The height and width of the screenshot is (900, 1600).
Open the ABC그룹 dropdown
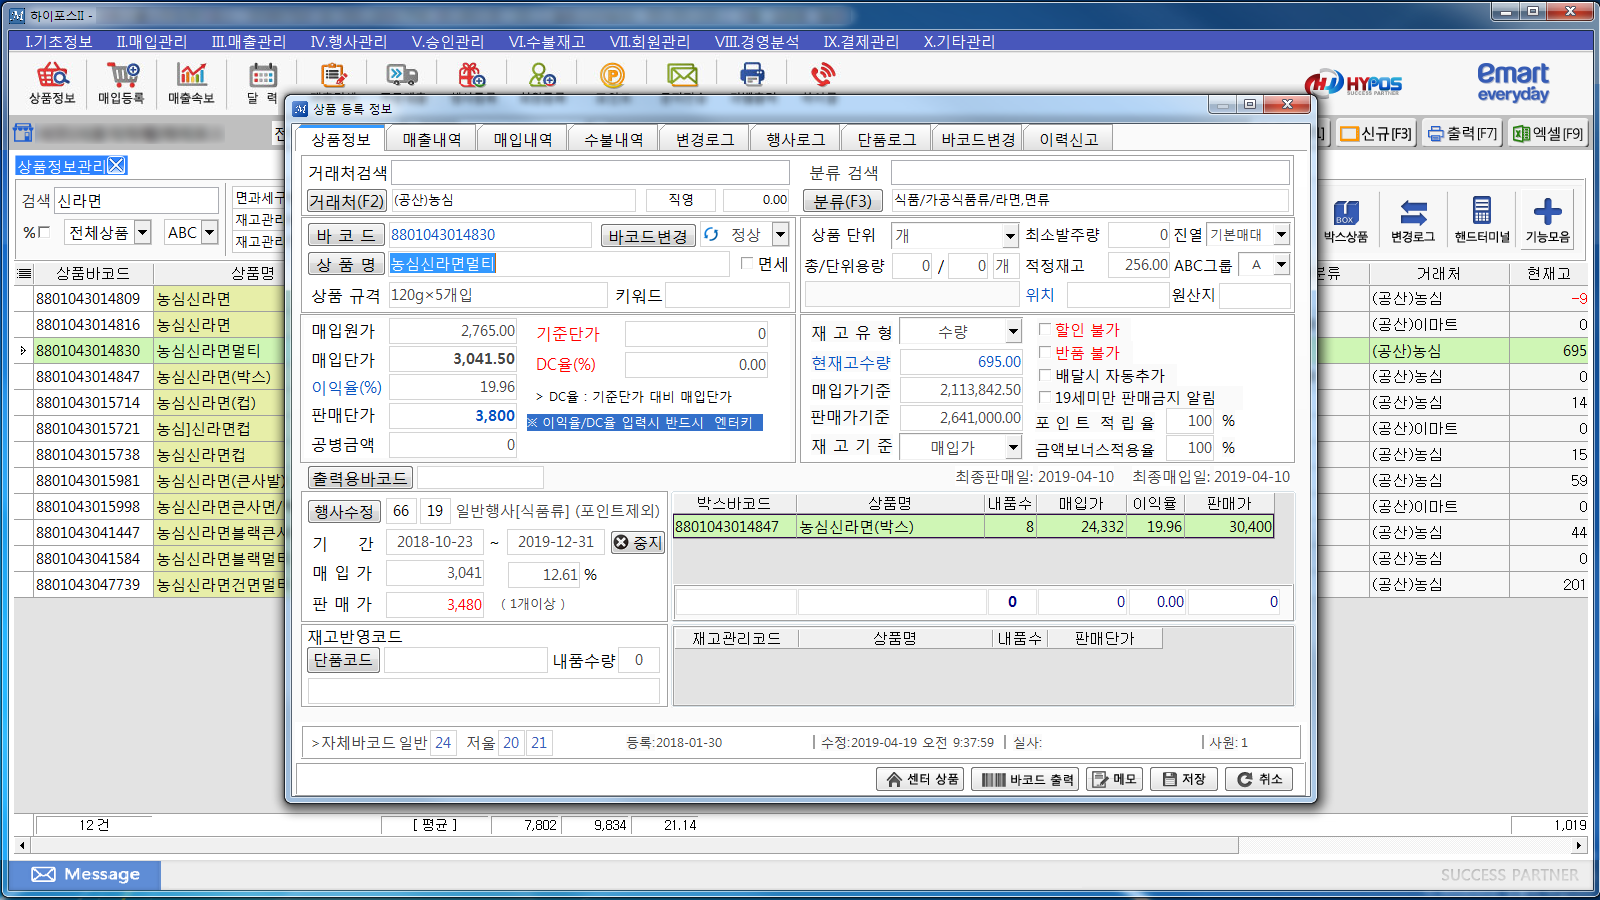(1281, 265)
